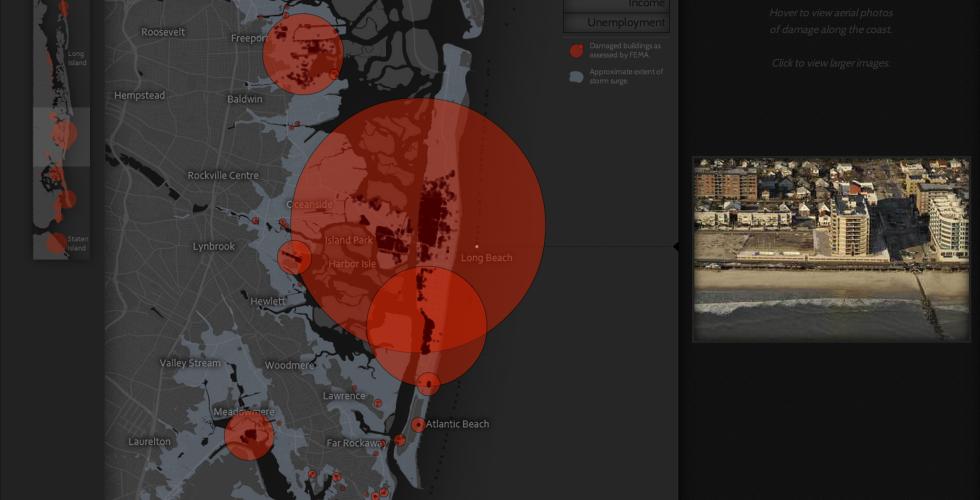The height and width of the screenshot is (500, 980).
Task: Click the Lynbrook map label
Action: [x=214, y=247]
